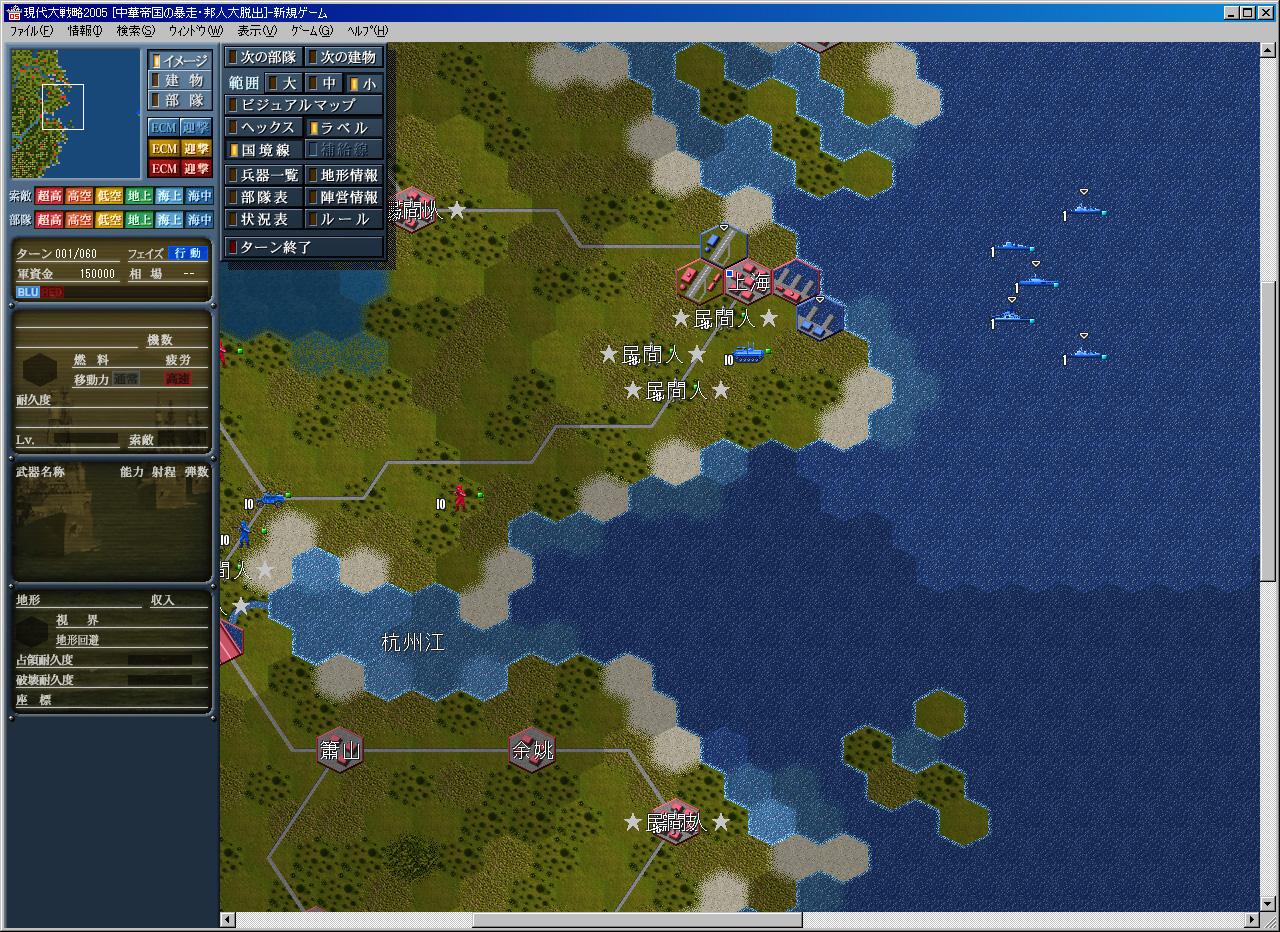
Task: Open the 表示(V) menu
Action: [257, 31]
